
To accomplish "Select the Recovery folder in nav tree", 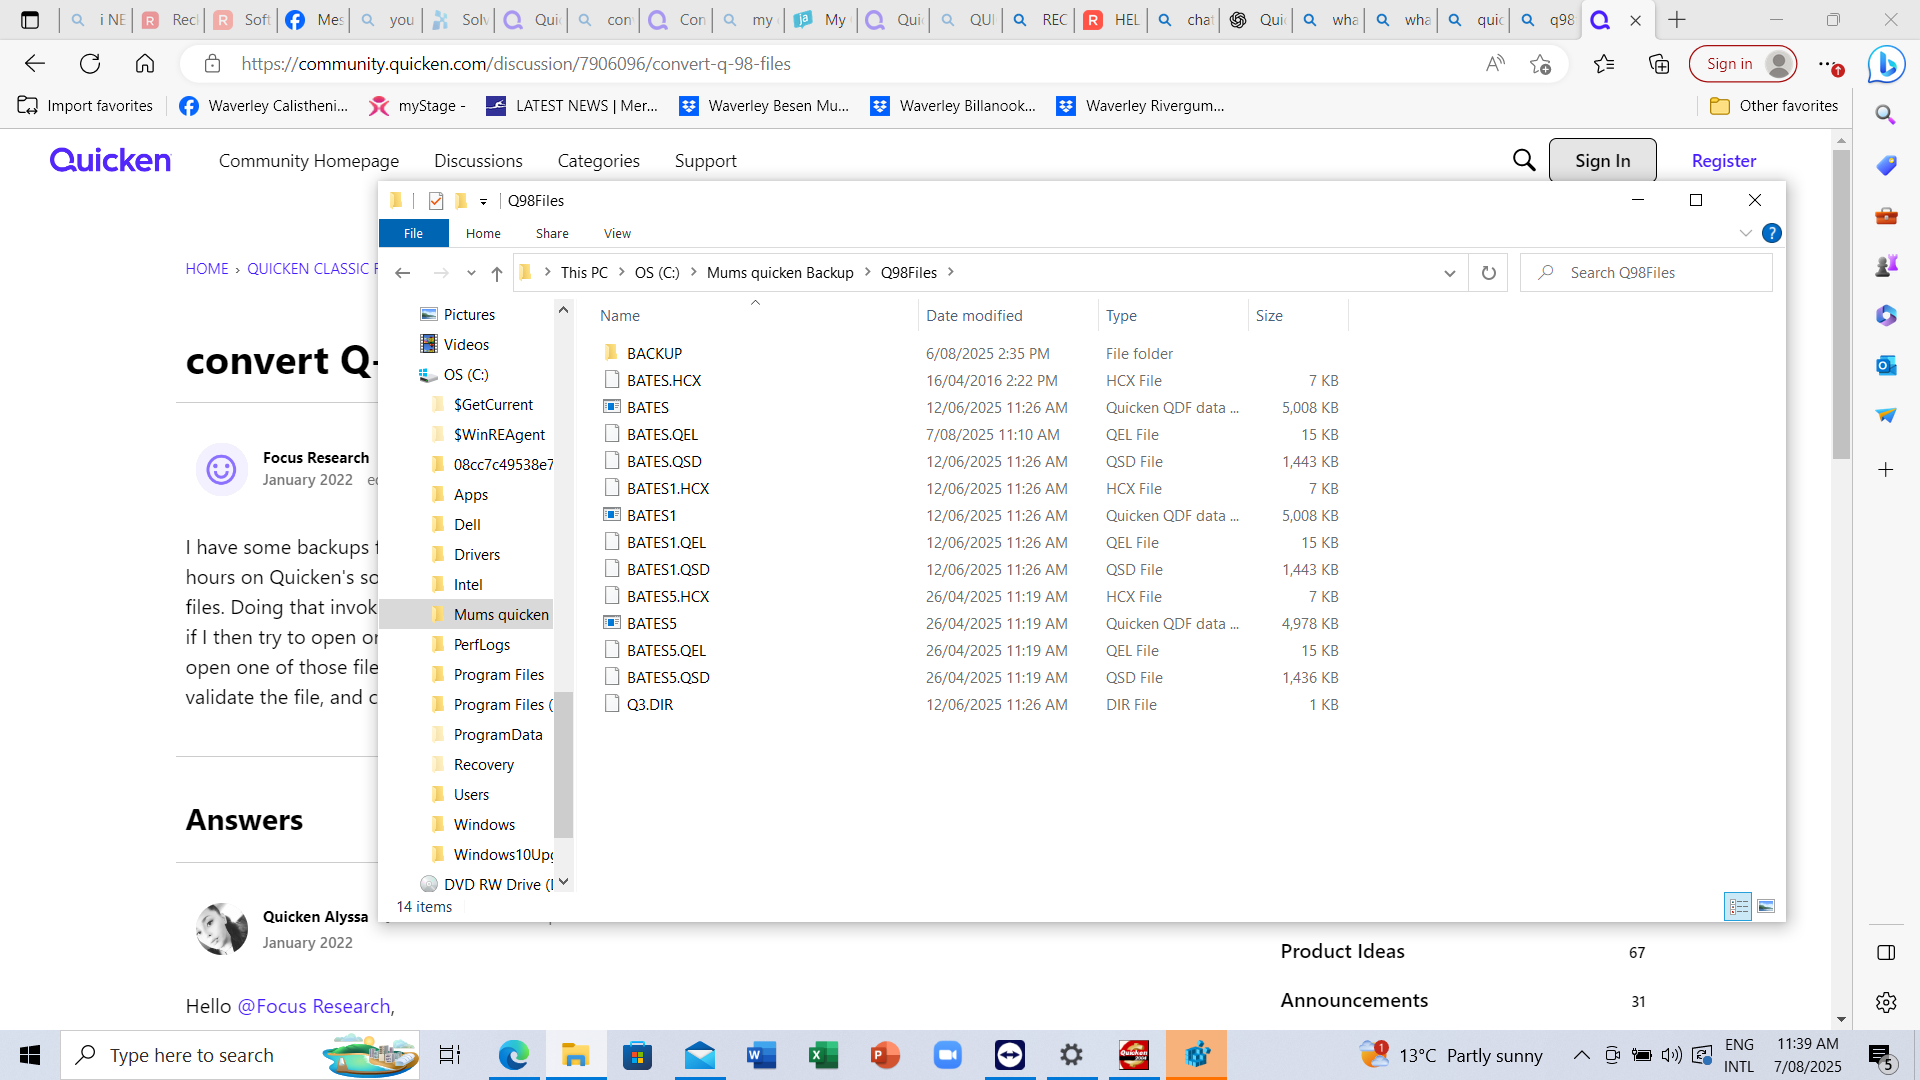I will [x=484, y=765].
